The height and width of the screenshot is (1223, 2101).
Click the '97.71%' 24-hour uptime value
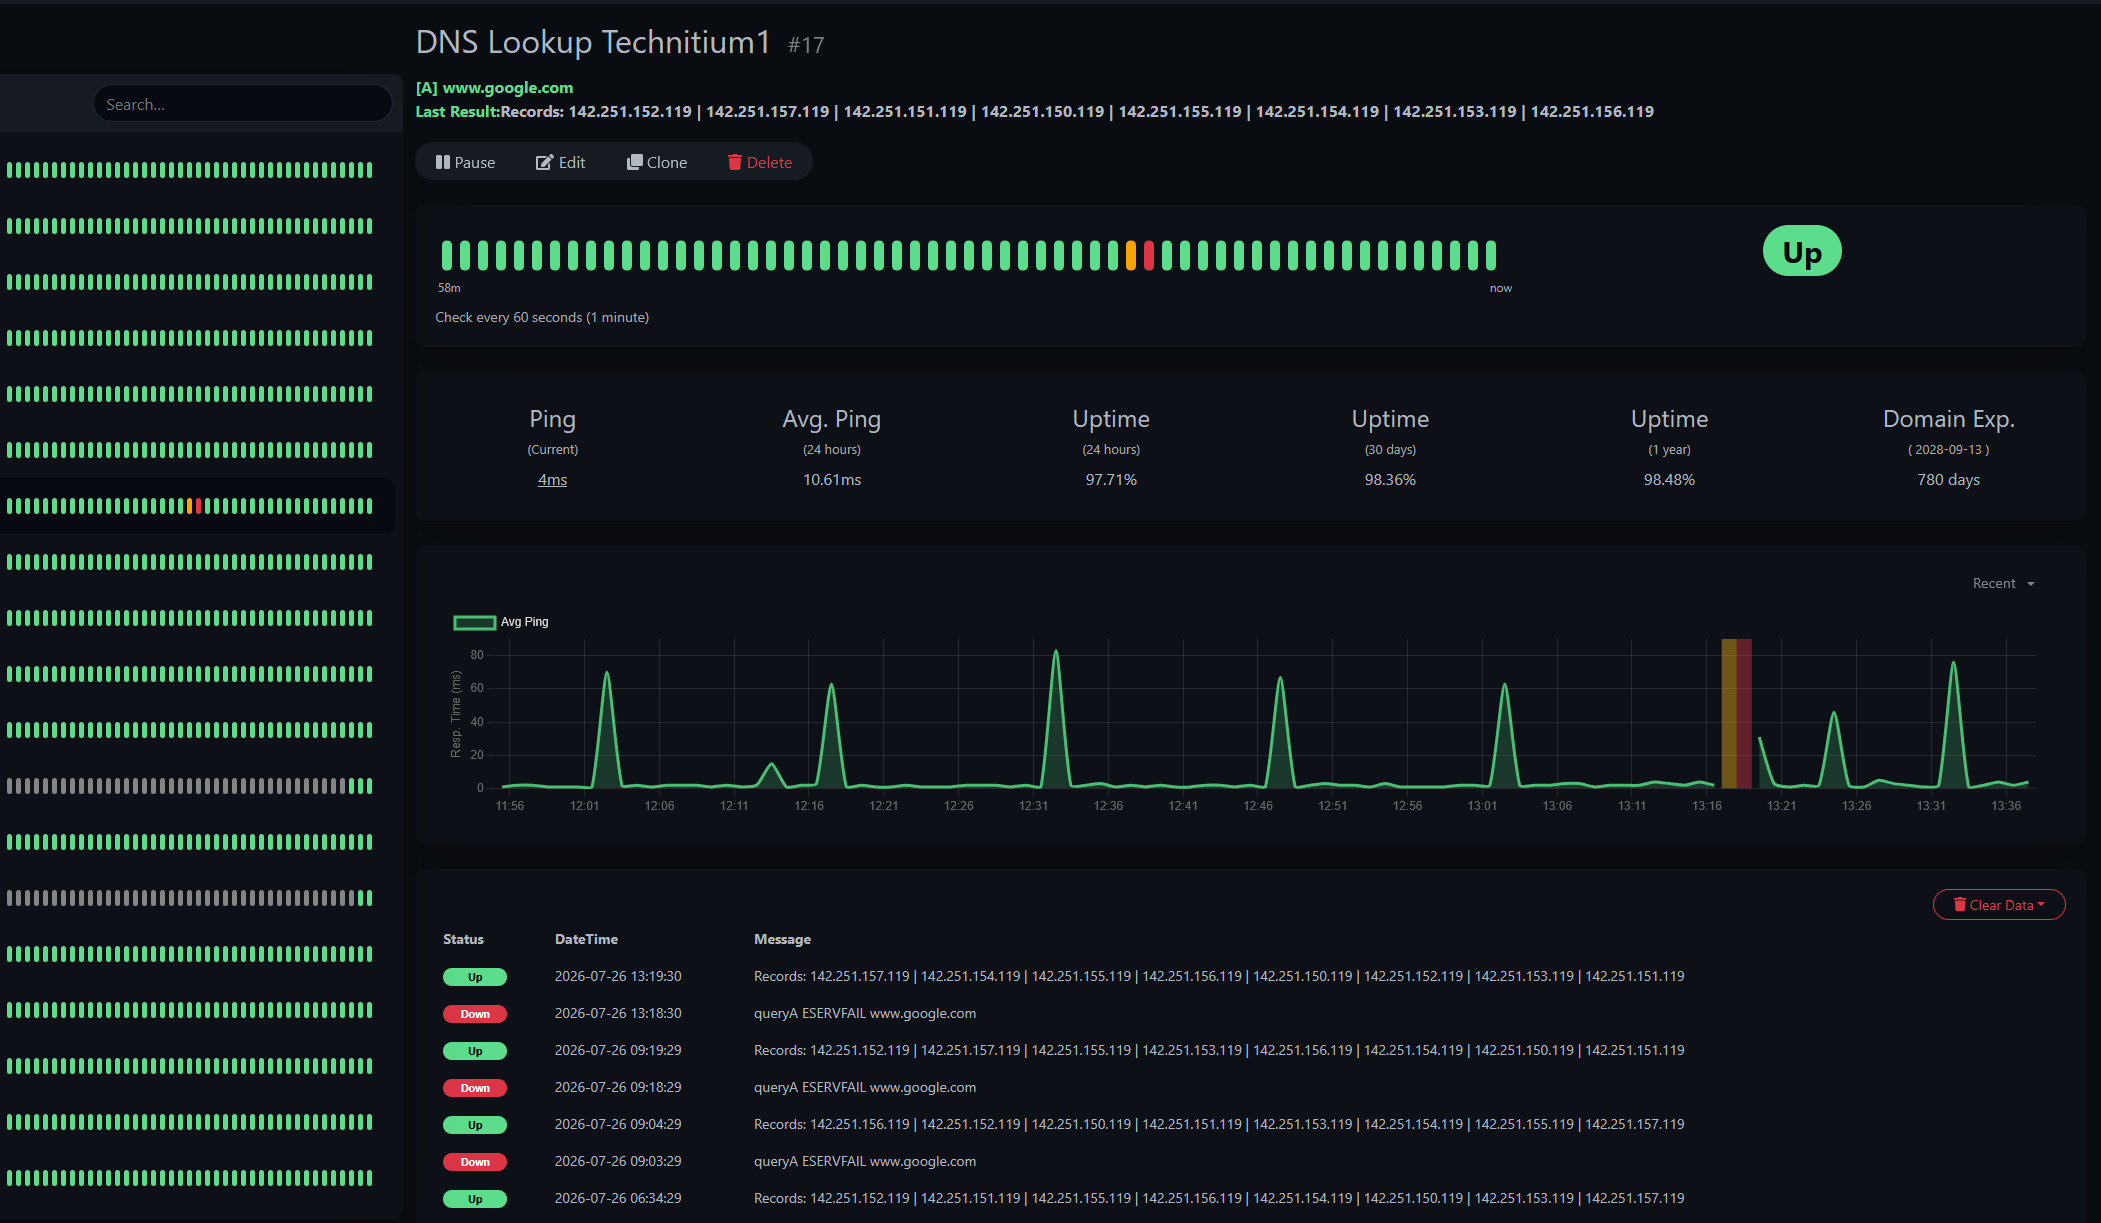(1111, 480)
